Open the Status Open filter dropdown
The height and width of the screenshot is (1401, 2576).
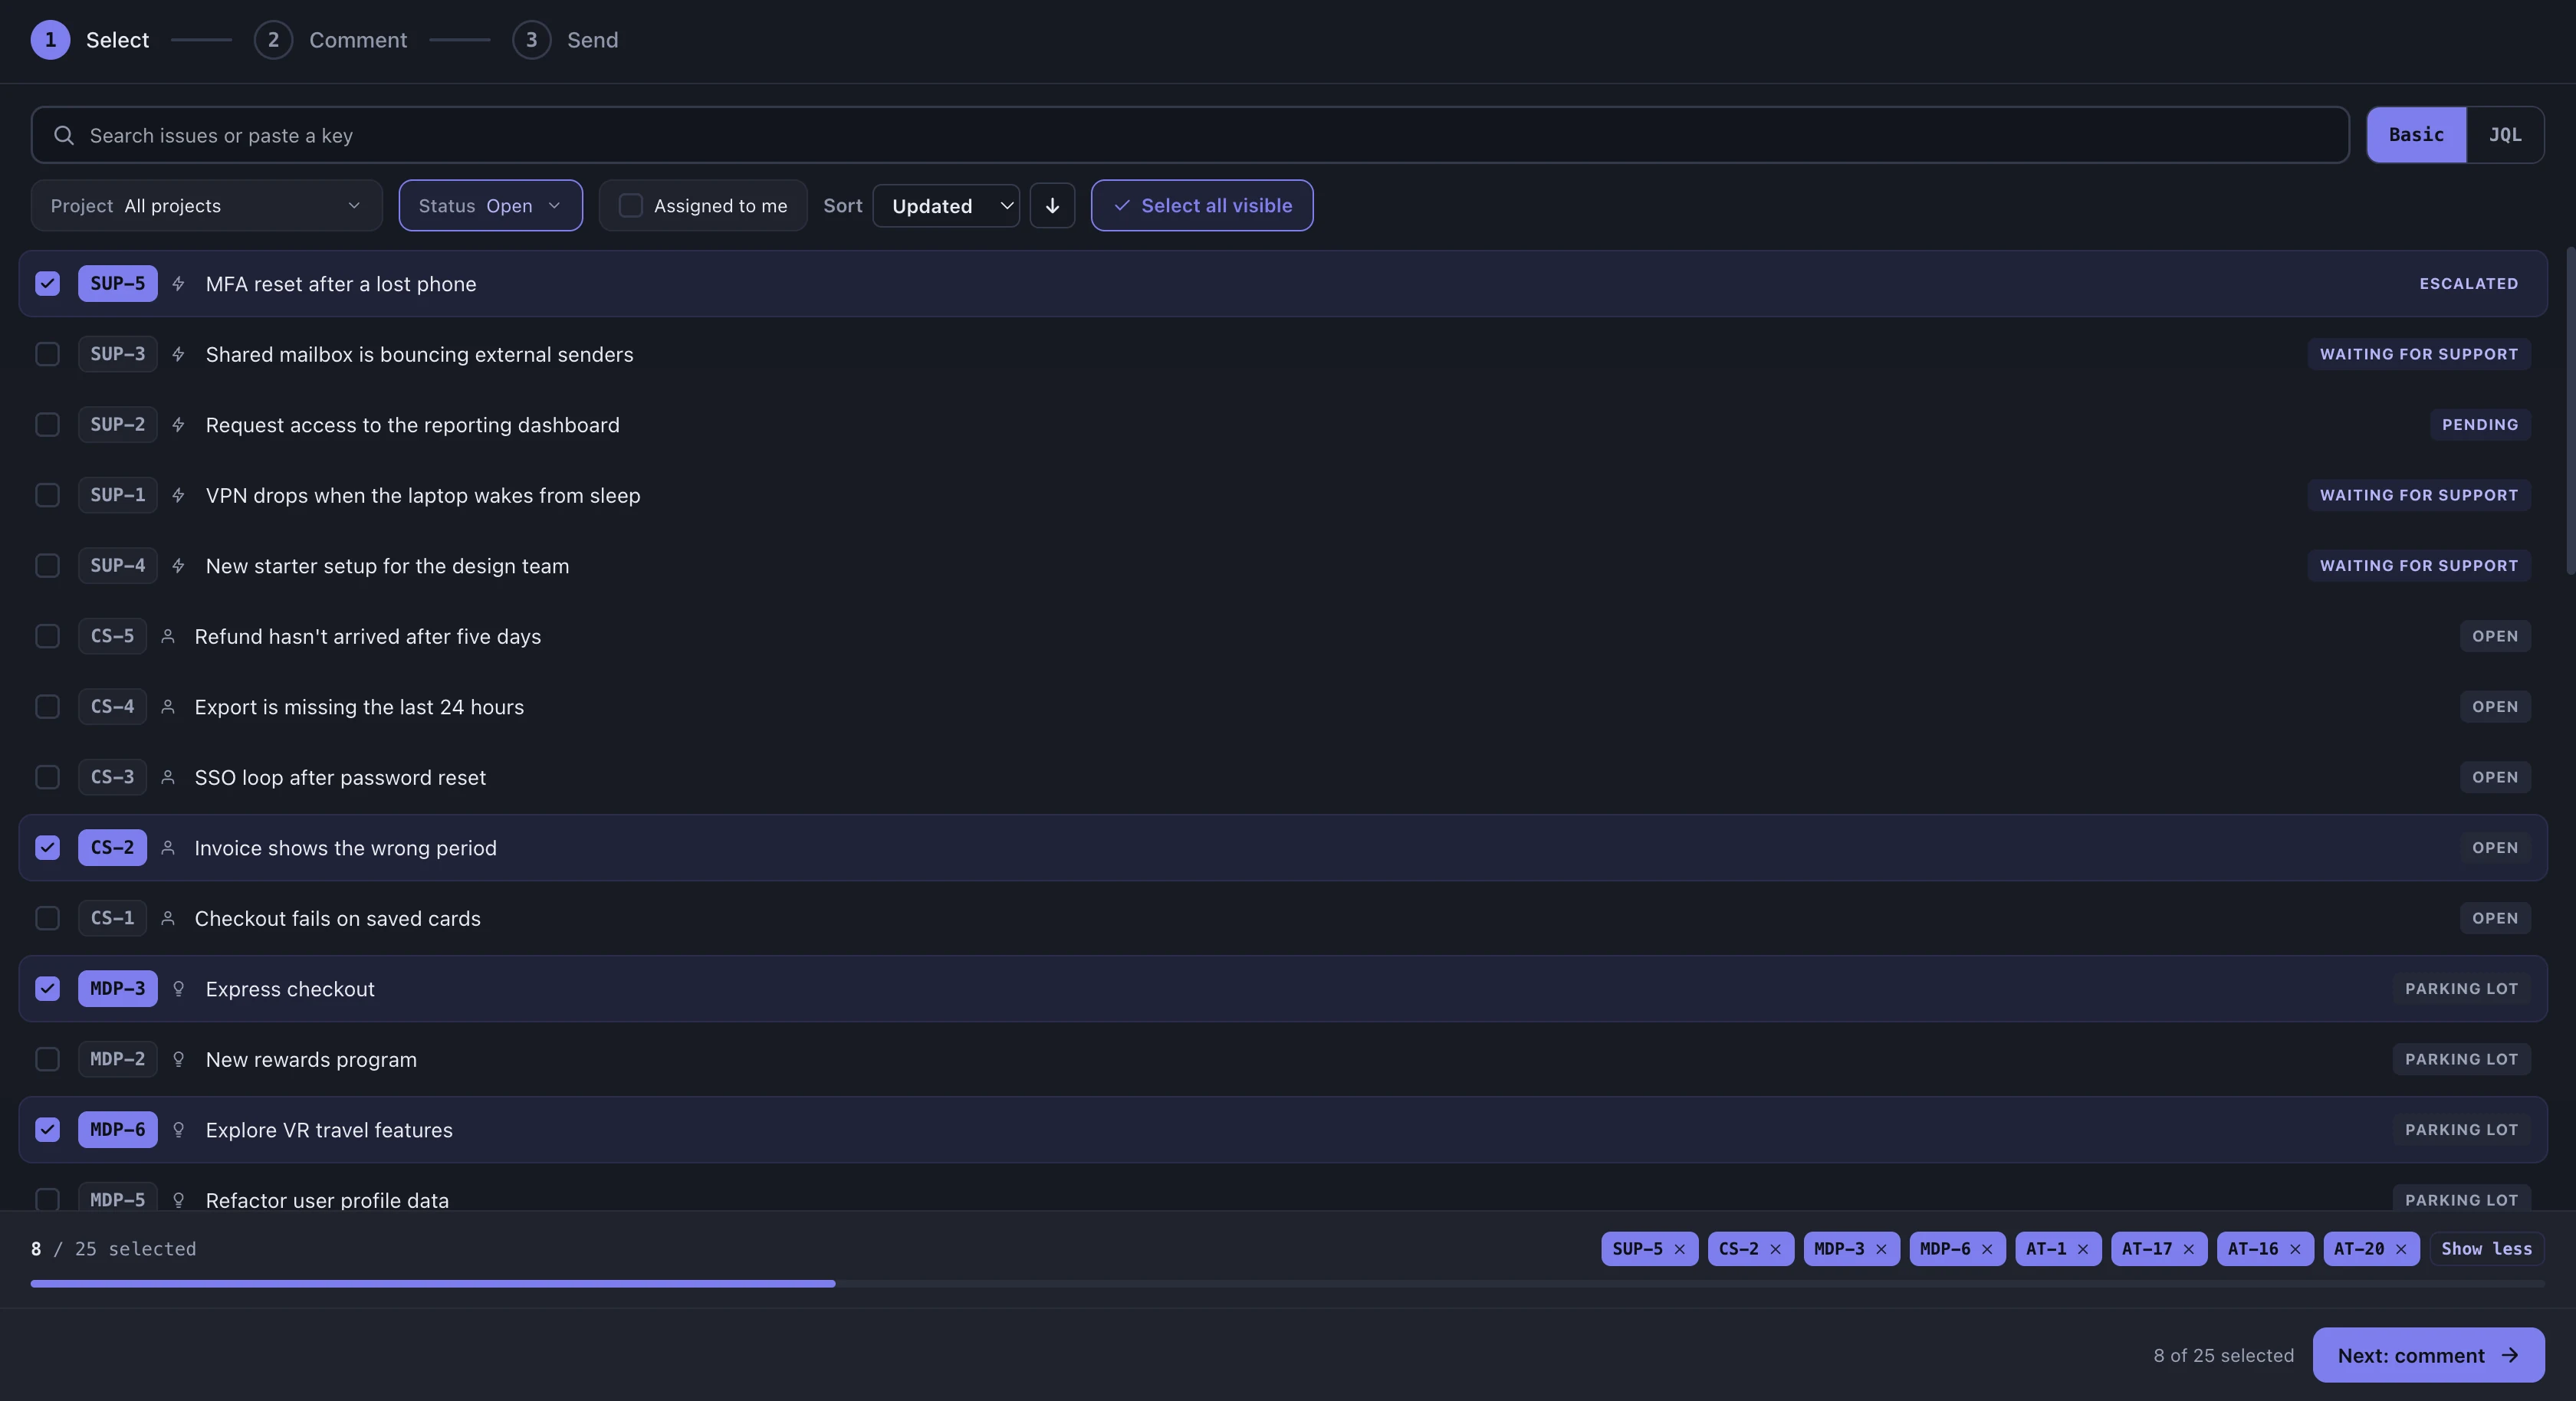(490, 205)
